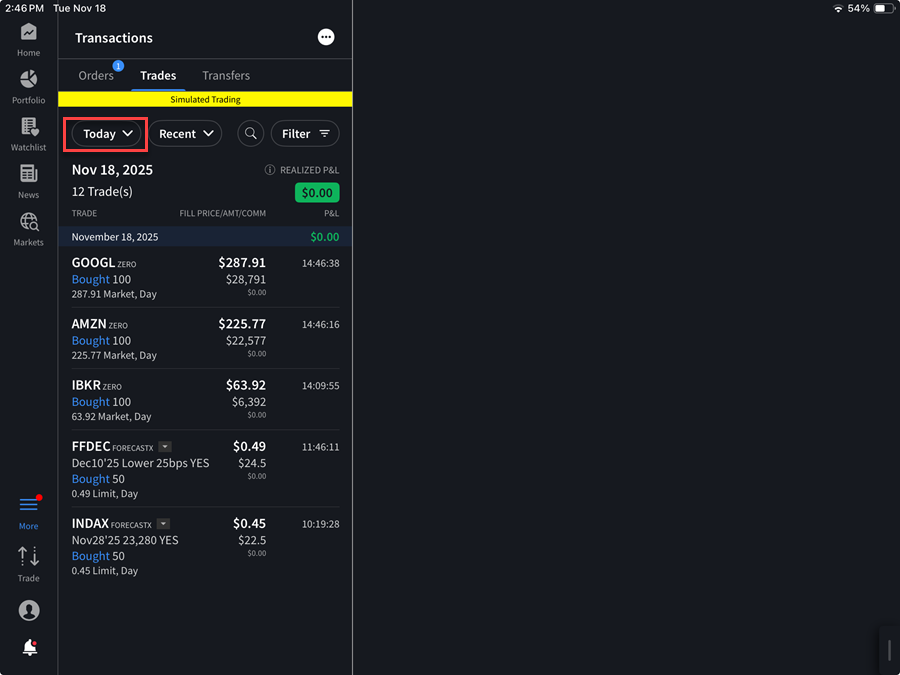The image size is (900, 675).
Task: Click the INDAX fill price $0.45
Action: point(249,523)
